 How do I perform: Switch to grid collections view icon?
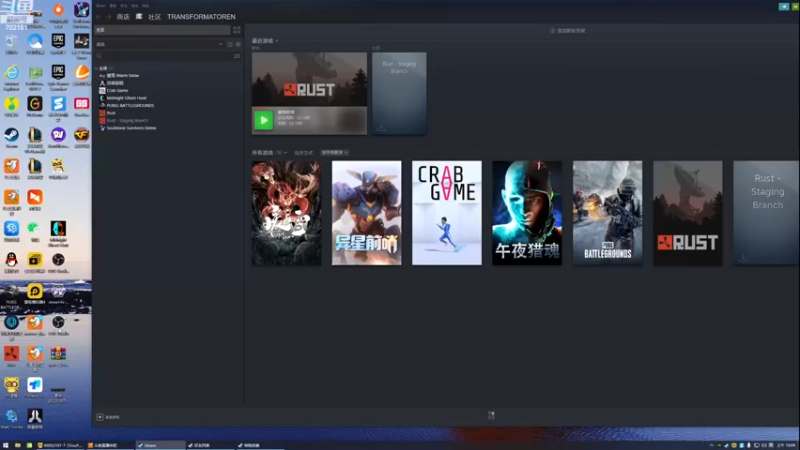(x=237, y=30)
